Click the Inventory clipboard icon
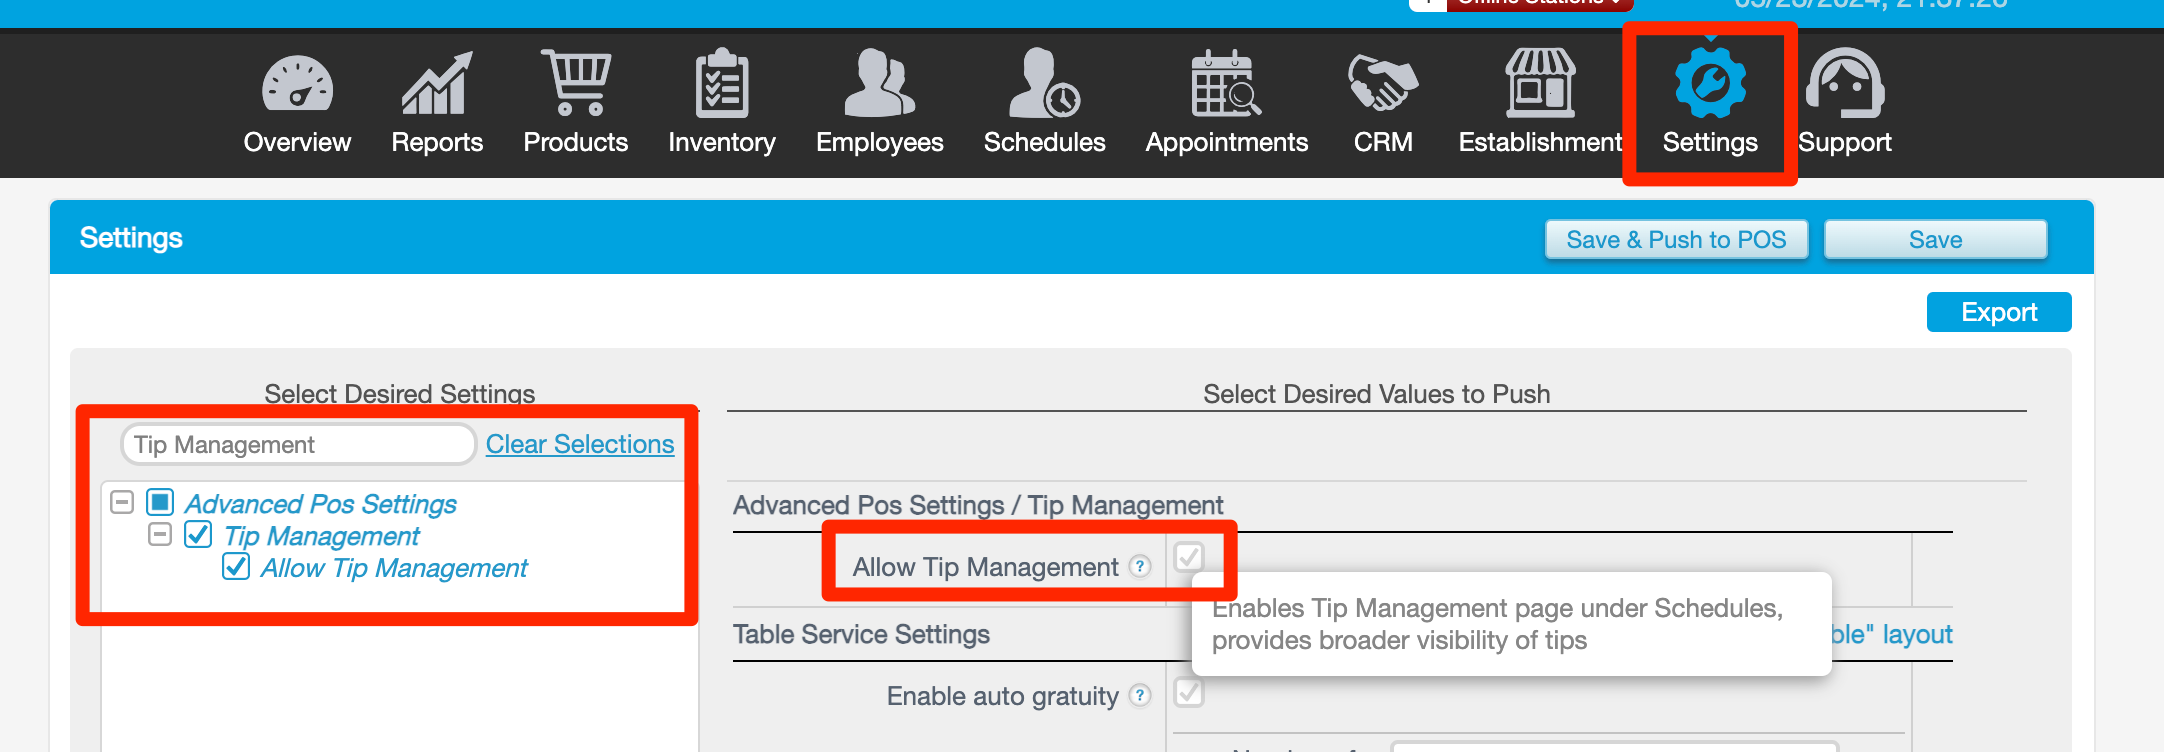 (x=721, y=84)
